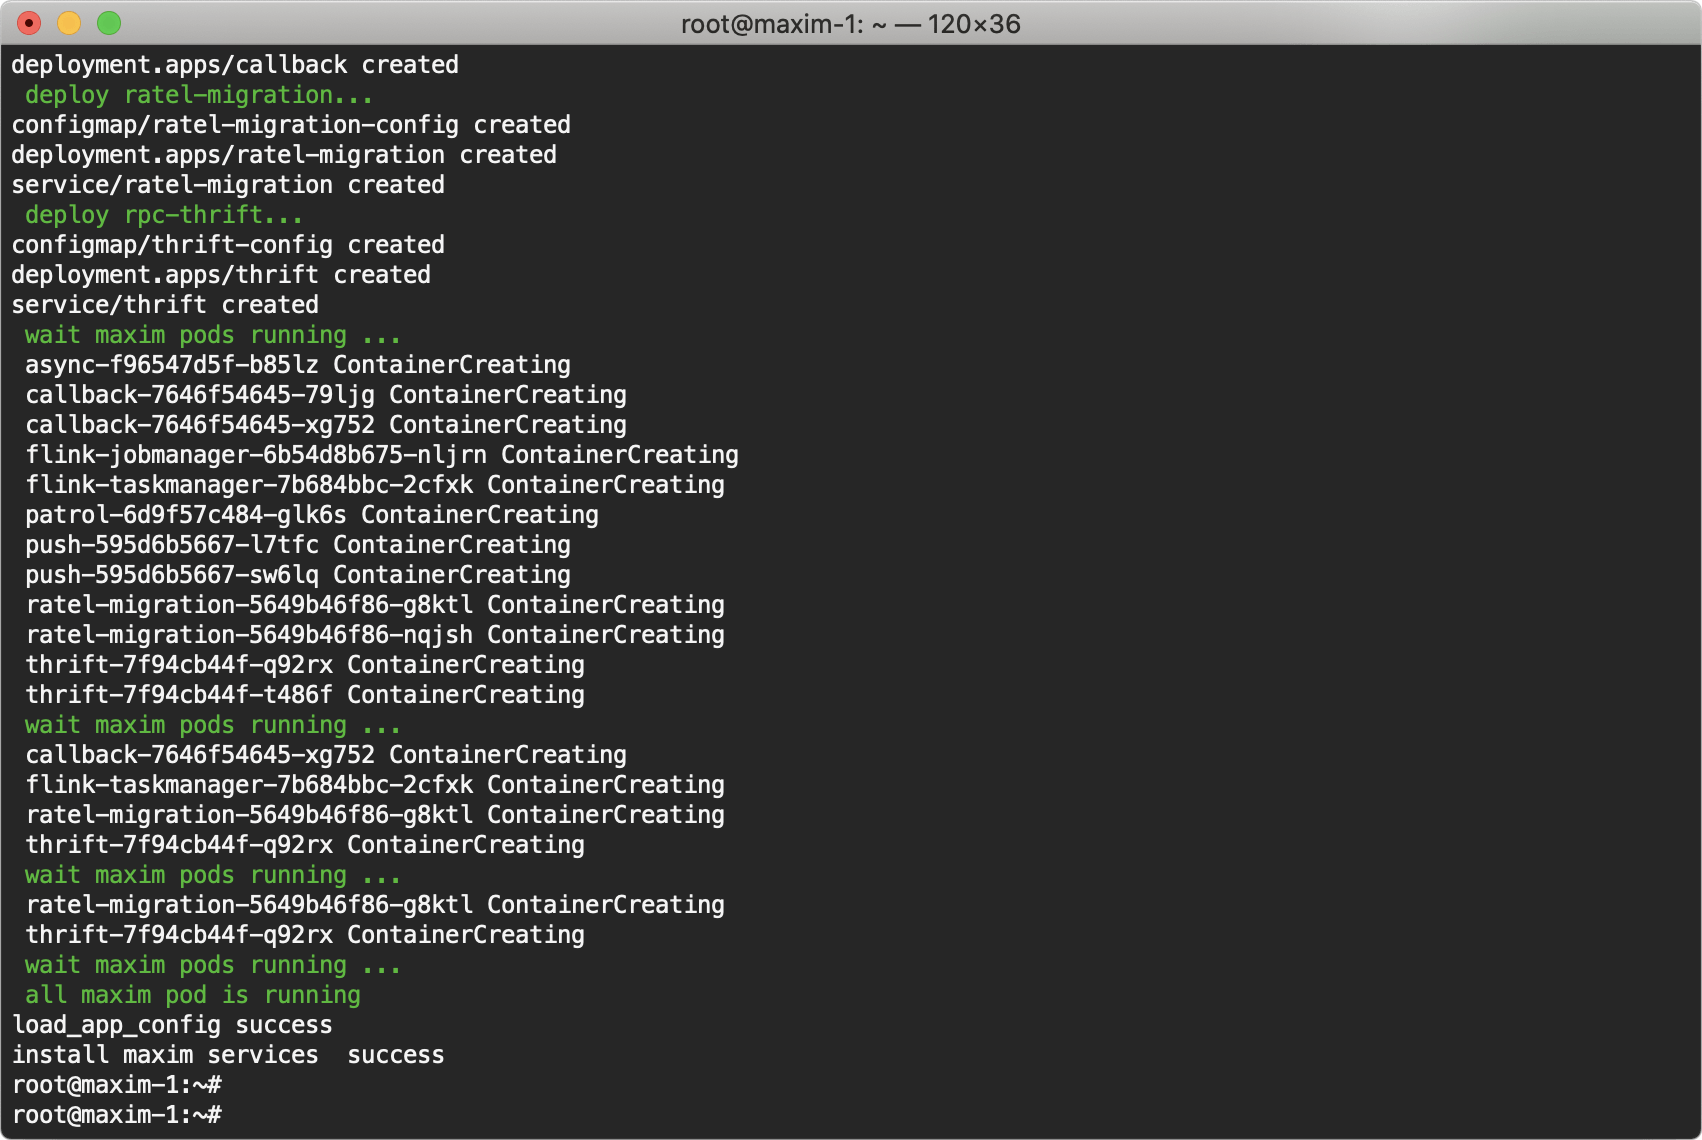Click the root@maxim-1 window title text
This screenshot has height=1140, width=1702.
click(x=850, y=24)
